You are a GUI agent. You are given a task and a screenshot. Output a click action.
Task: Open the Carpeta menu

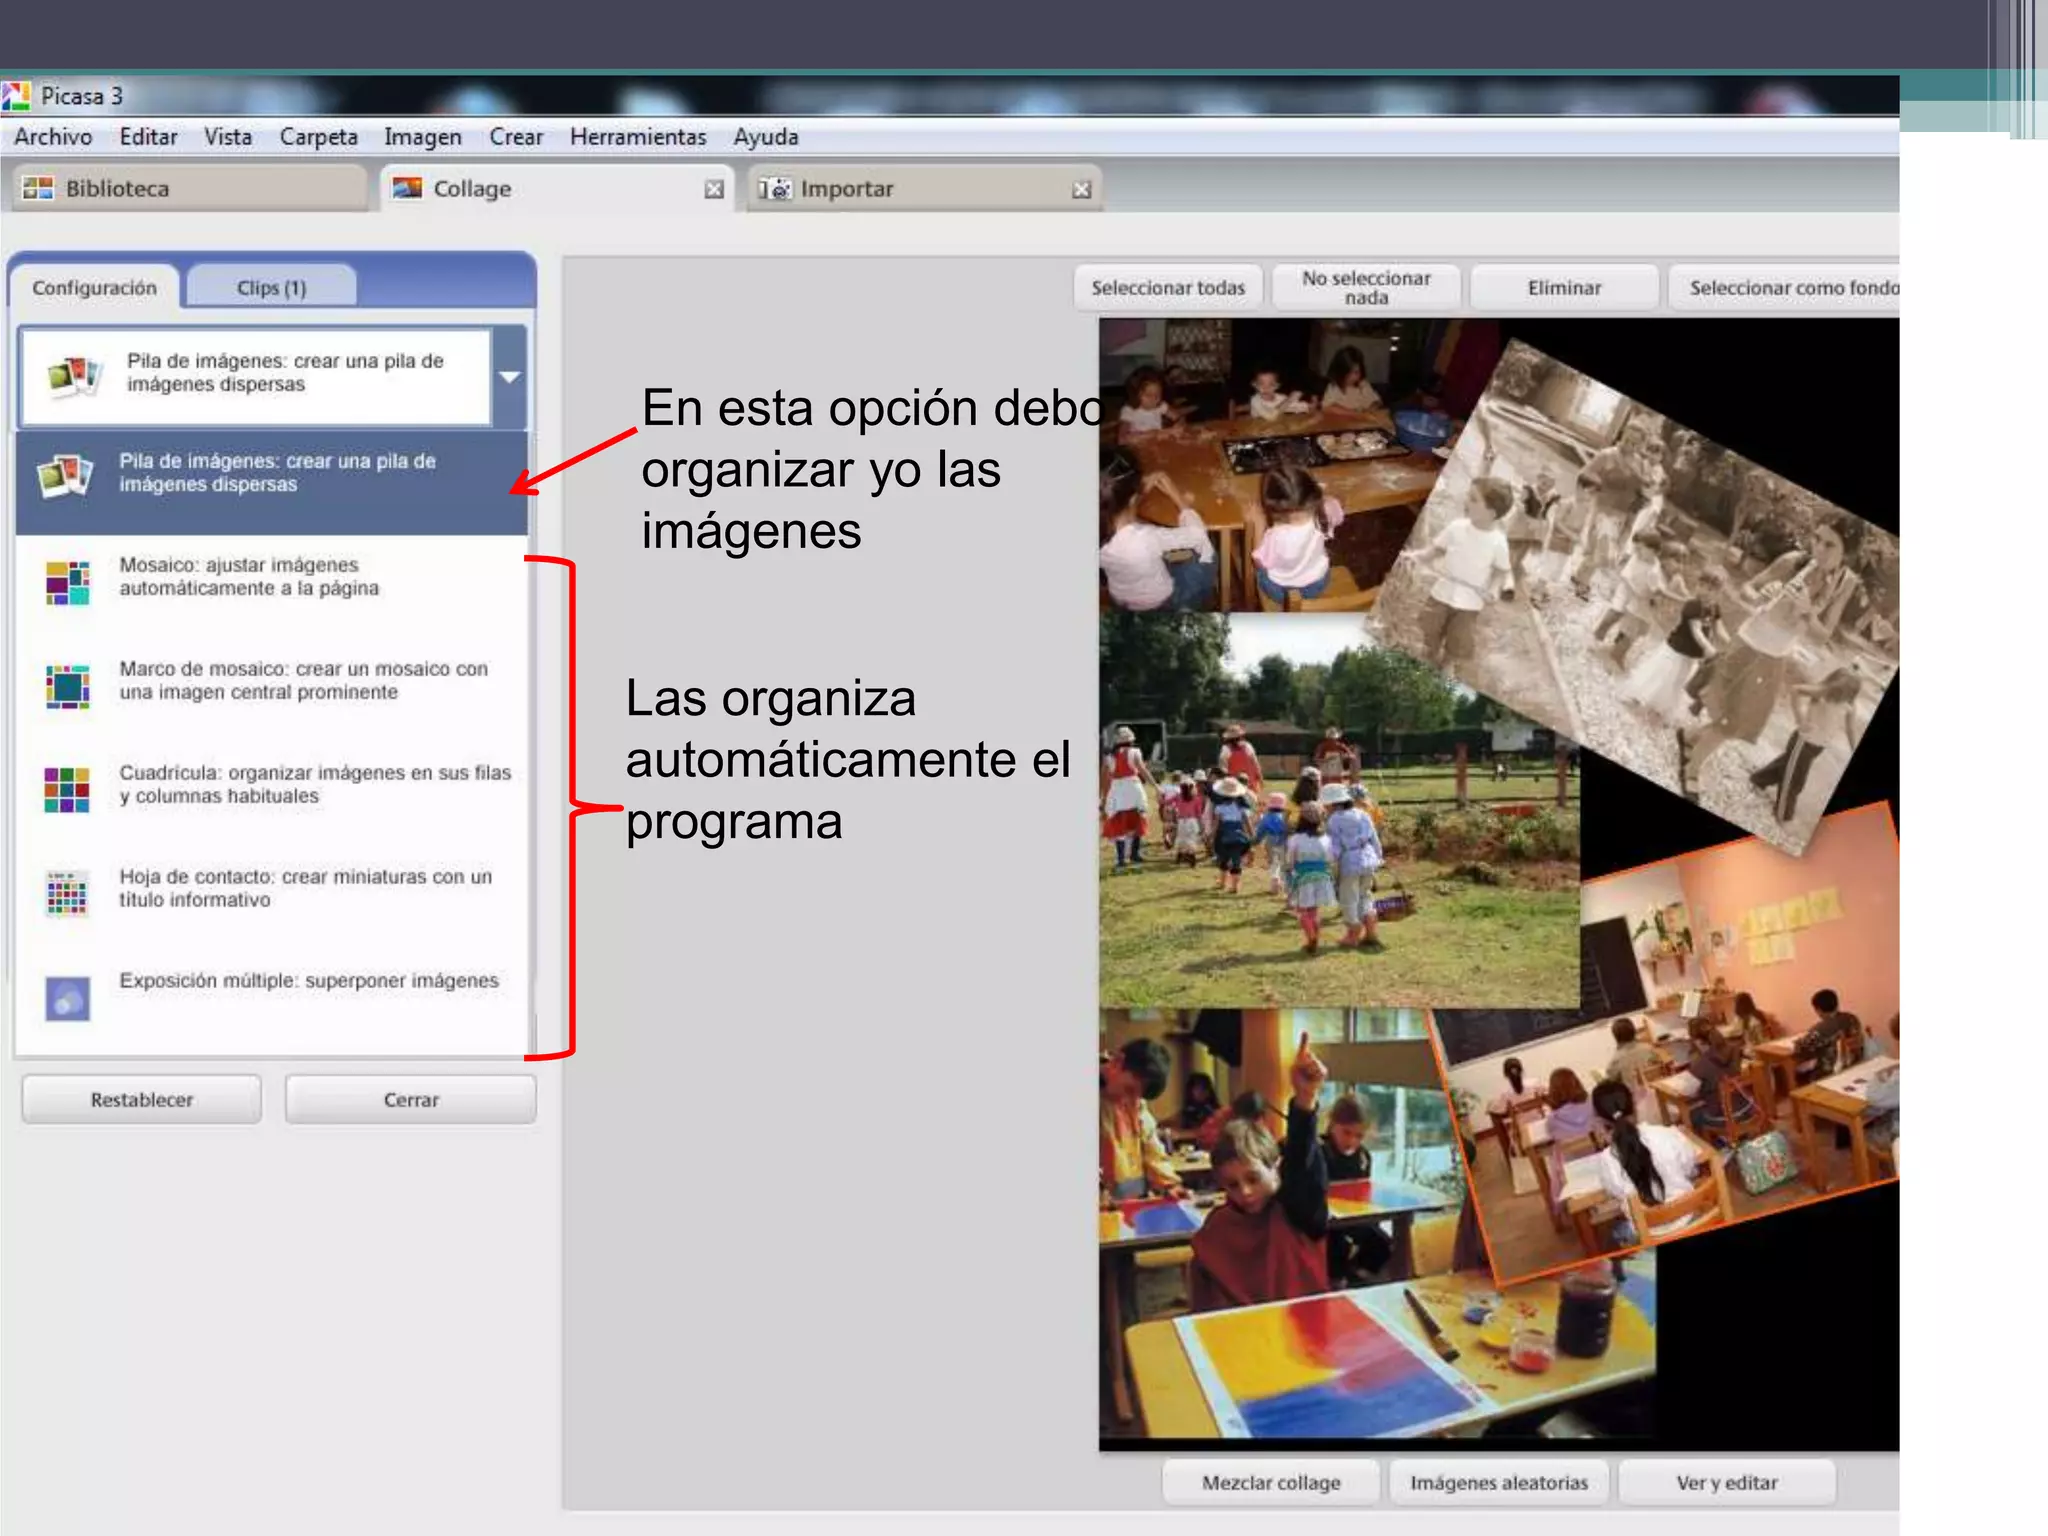click(318, 137)
